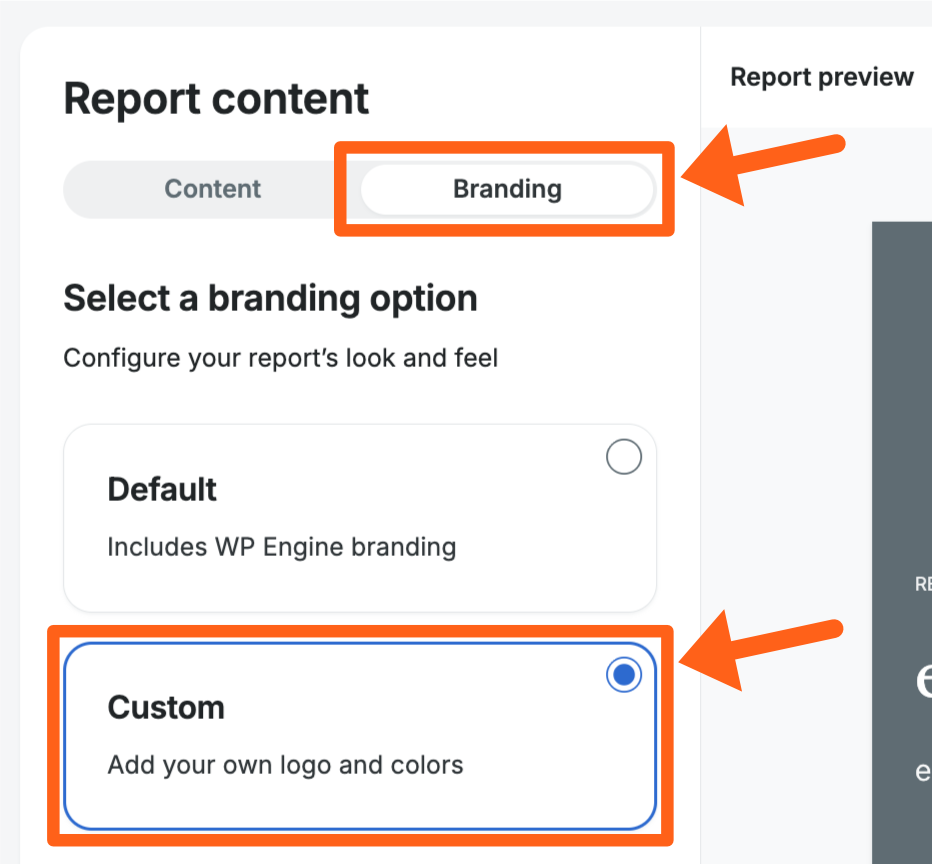
Task: Click the large white title text in preview
Action: [924, 681]
